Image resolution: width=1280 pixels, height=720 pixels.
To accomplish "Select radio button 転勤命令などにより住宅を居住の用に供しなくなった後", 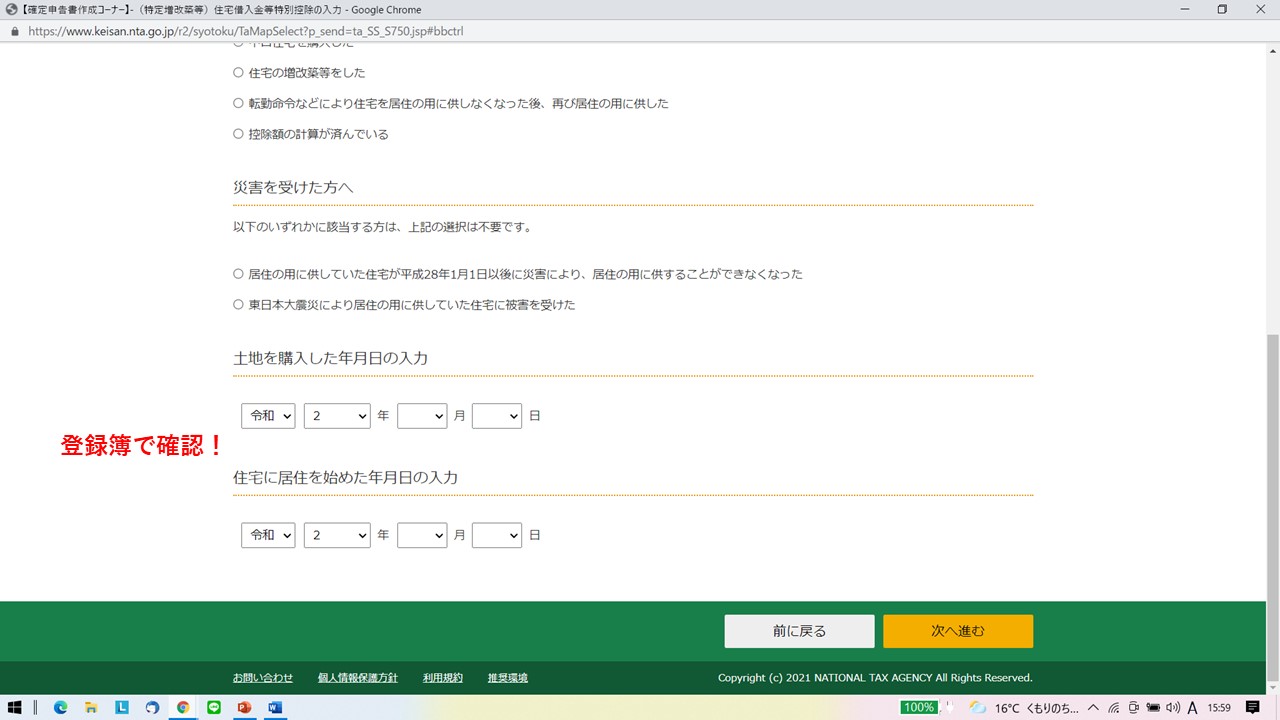I will [x=238, y=103].
